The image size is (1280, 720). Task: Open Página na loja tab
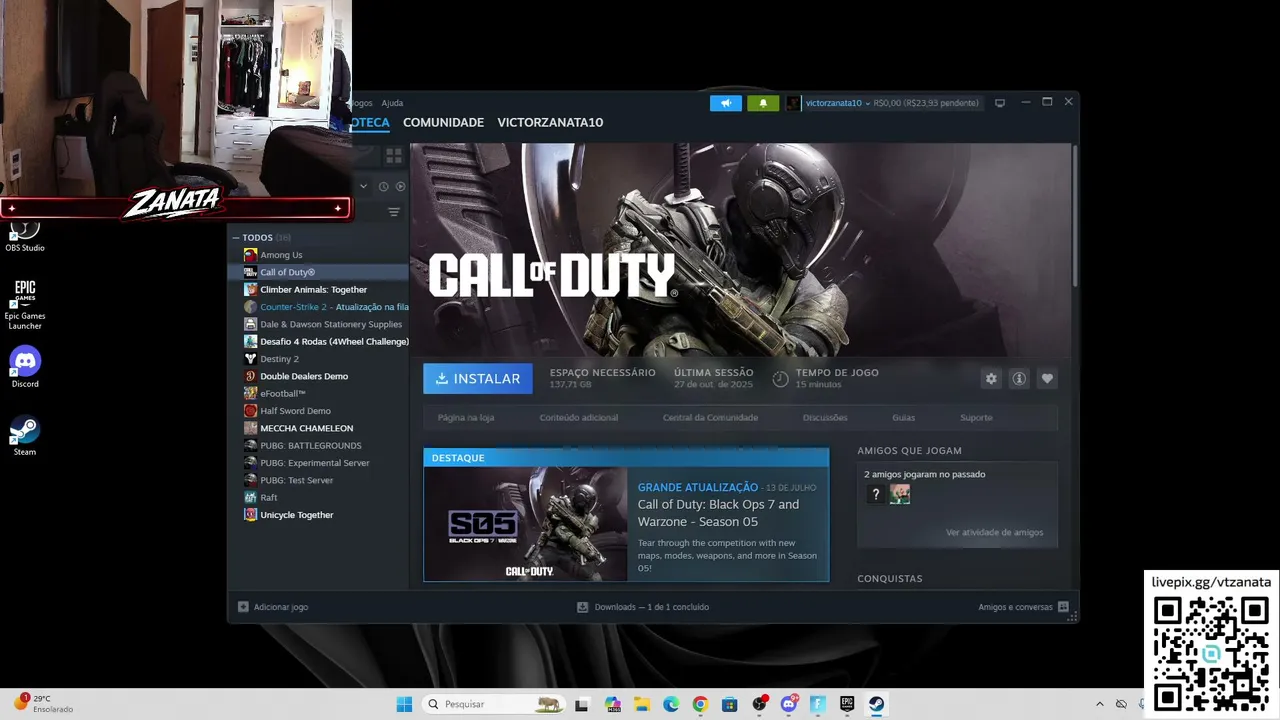[x=466, y=418]
